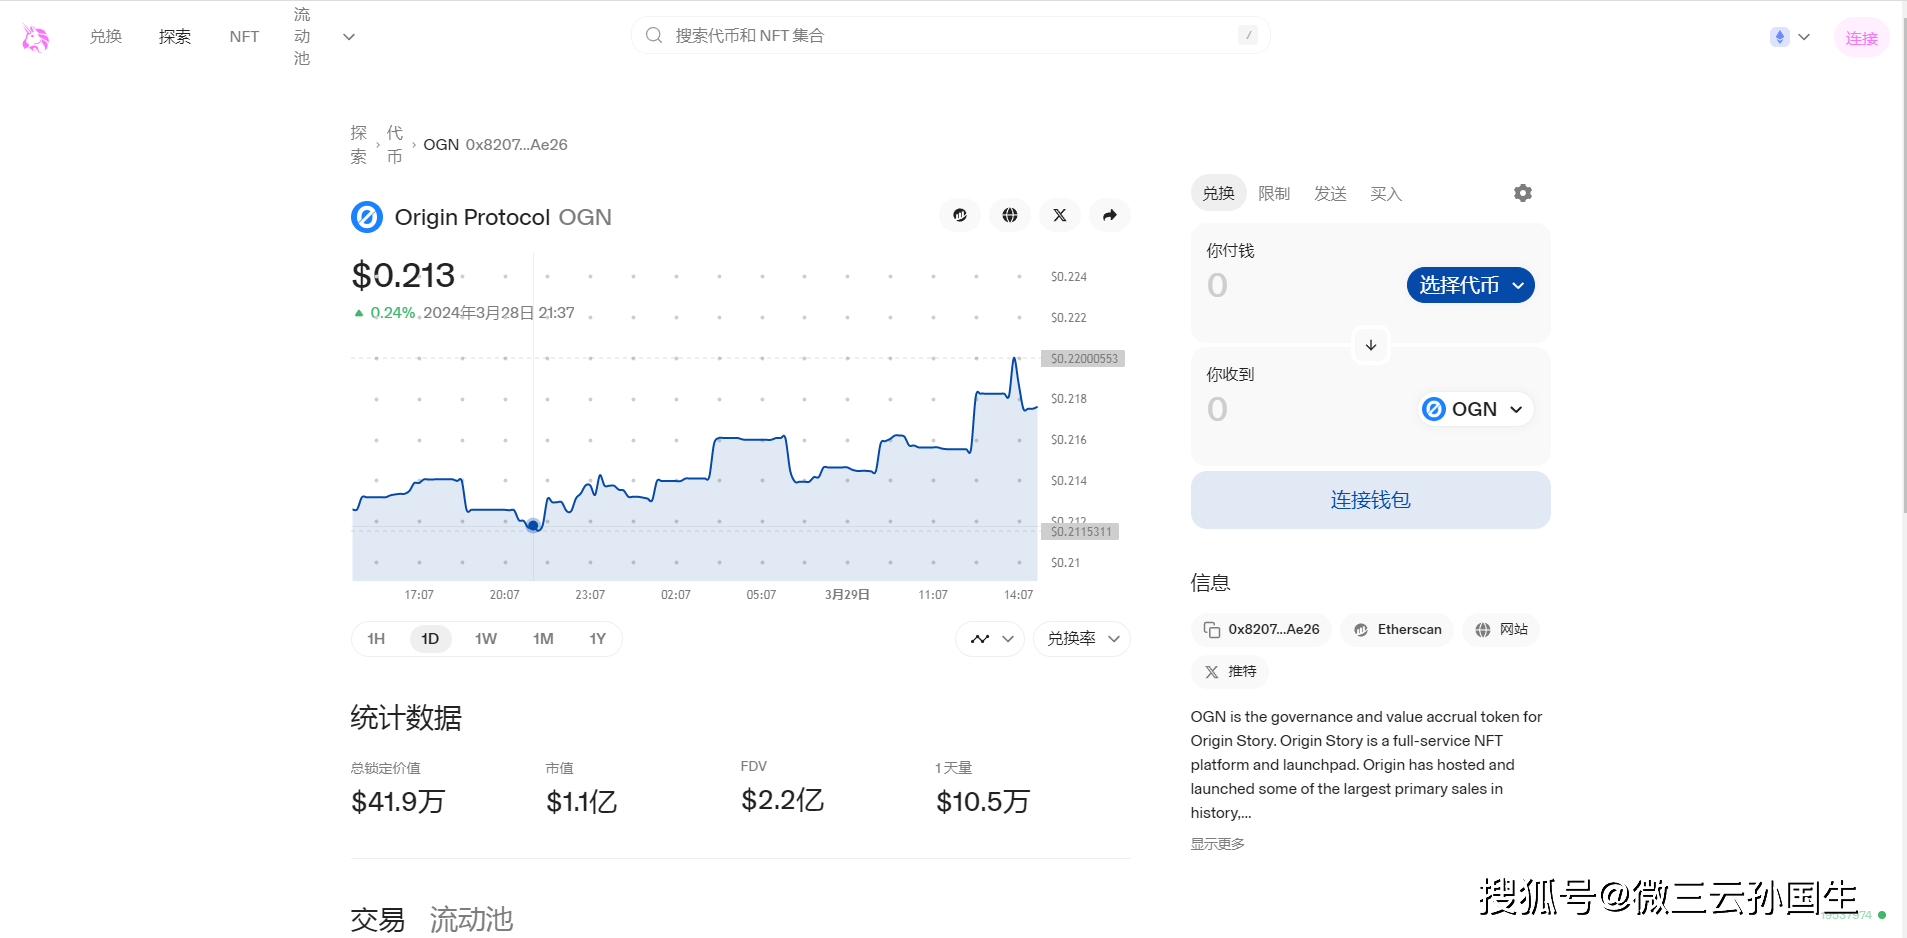Viewport: 1907px width, 938px height.
Task: Open the Etherscan icon beside token name
Action: (x=959, y=215)
